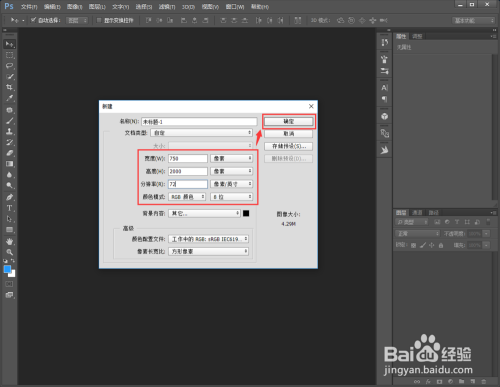Screen dimensions: 500x387
Task: Select the Blur tool
Action: point(9,175)
